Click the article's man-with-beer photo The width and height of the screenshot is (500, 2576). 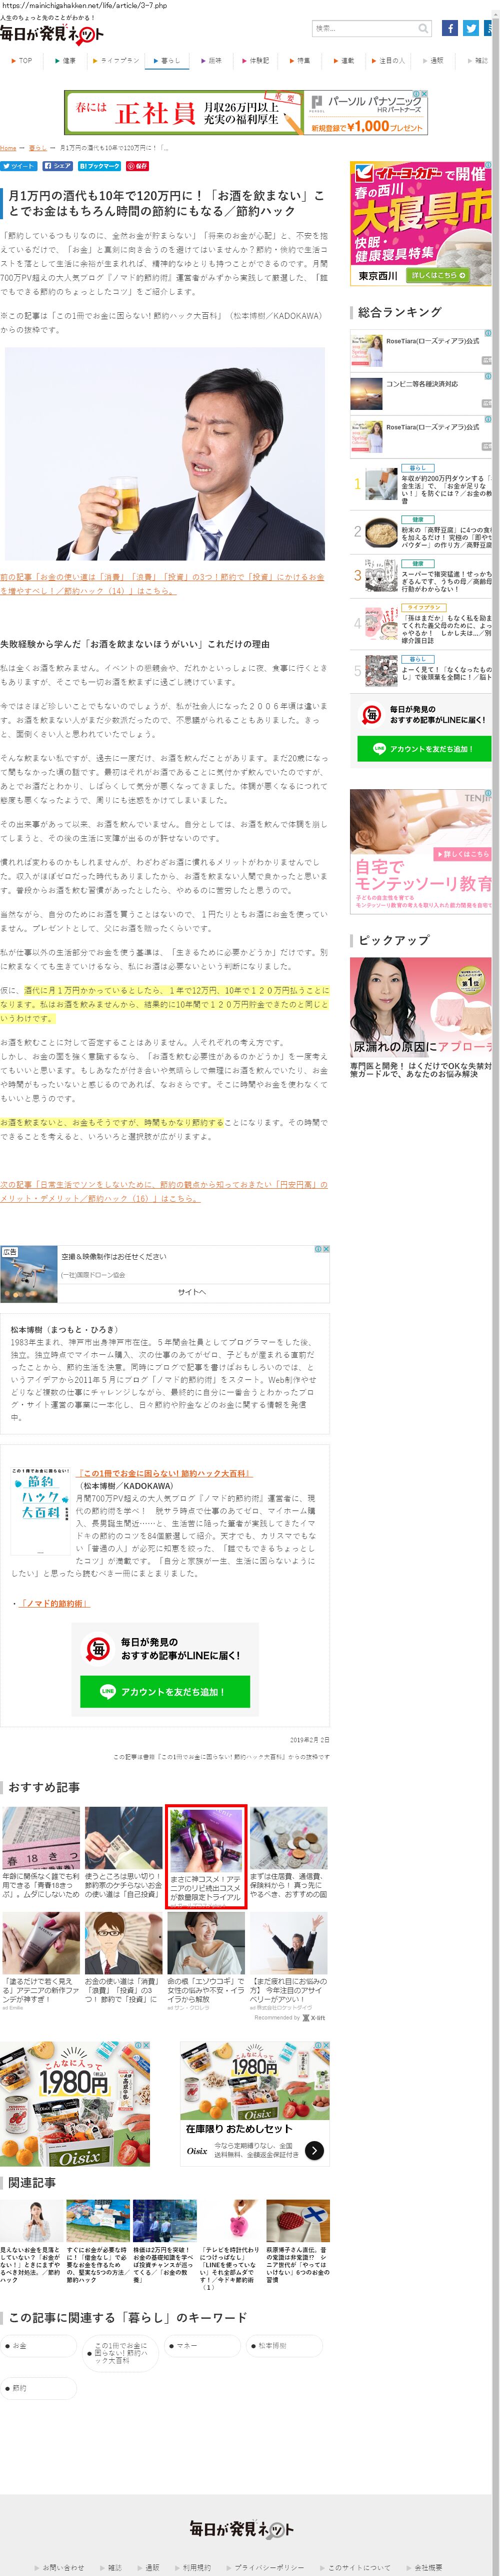click(x=165, y=453)
